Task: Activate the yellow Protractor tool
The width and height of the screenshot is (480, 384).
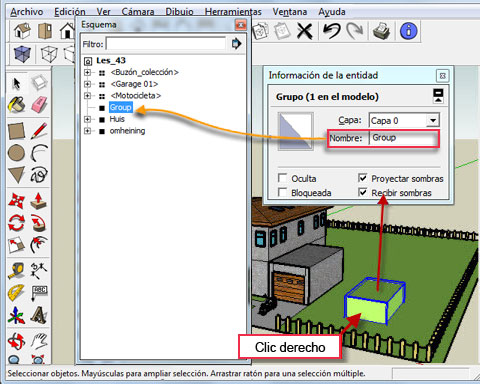Action: (x=16, y=292)
